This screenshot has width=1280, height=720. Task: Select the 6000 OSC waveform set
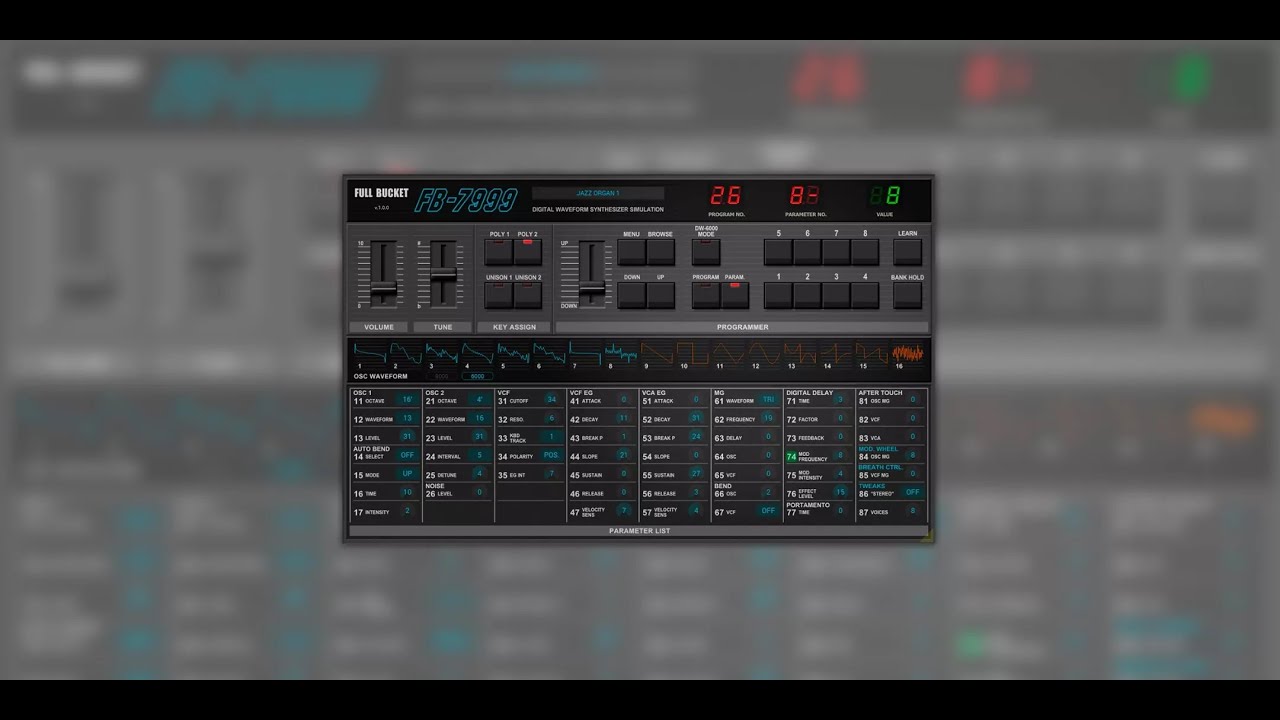click(x=477, y=376)
